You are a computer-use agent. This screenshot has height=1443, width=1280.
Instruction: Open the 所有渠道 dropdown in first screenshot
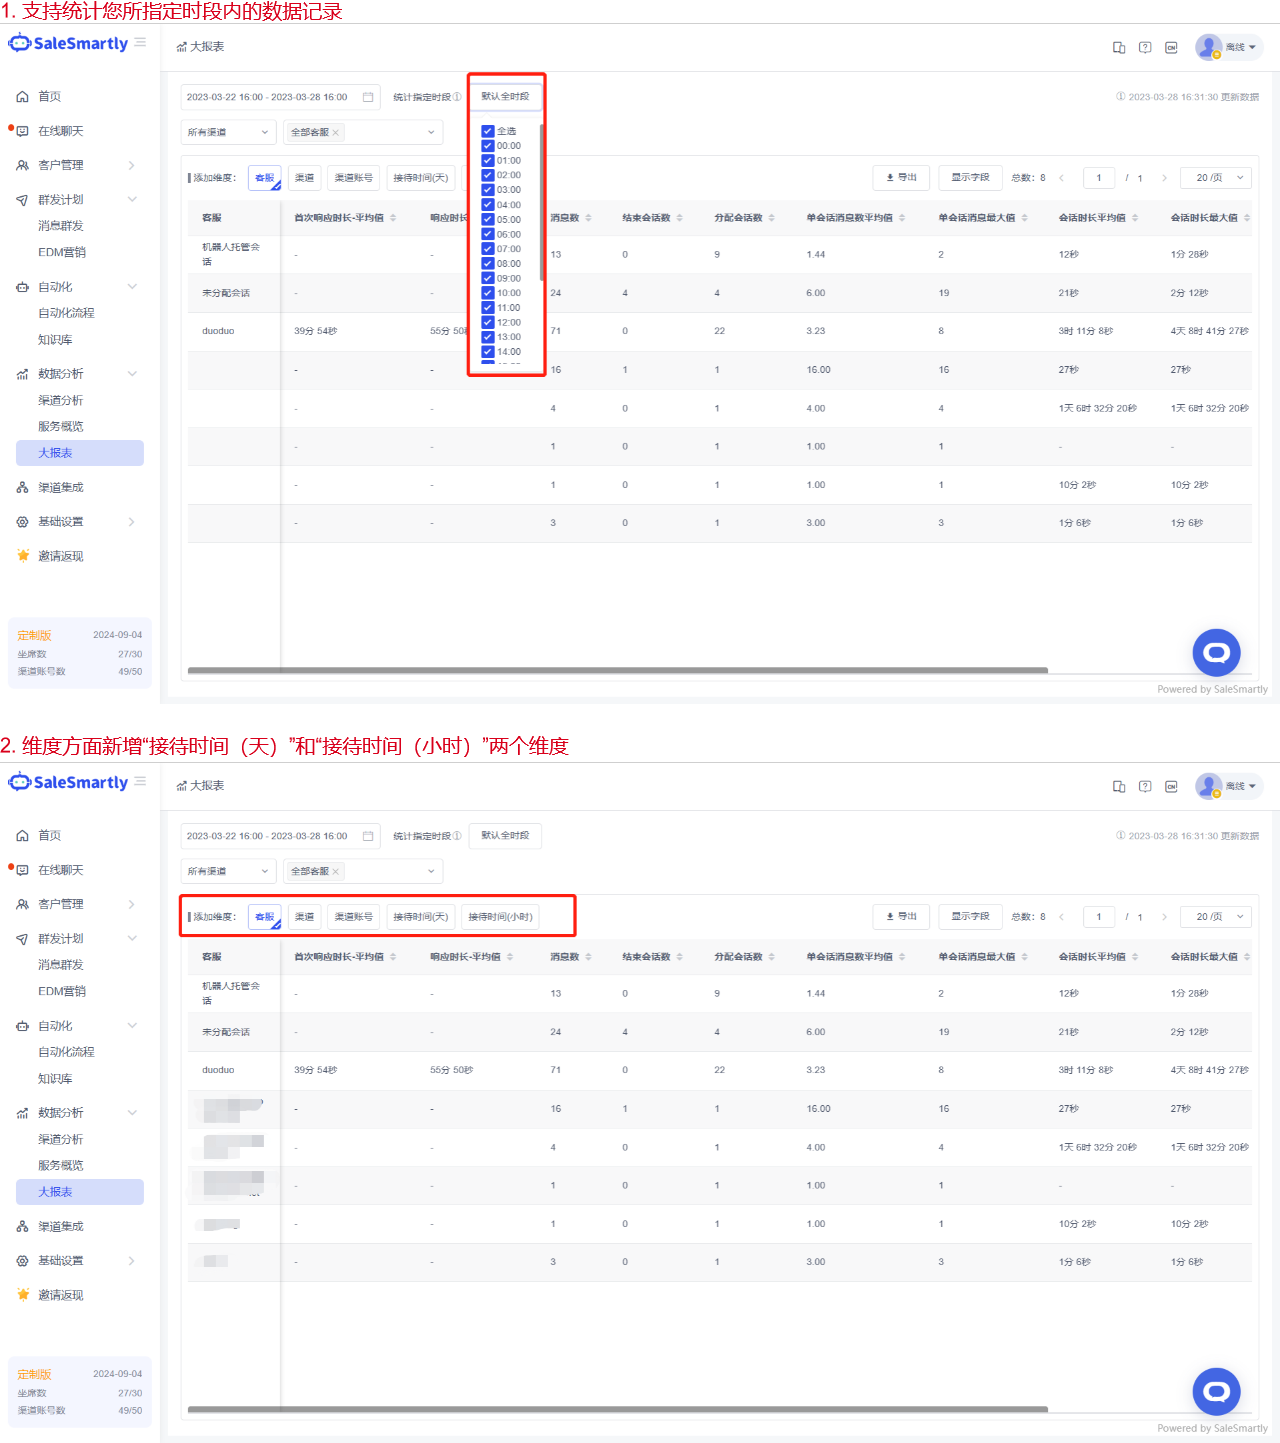pyautogui.click(x=228, y=132)
